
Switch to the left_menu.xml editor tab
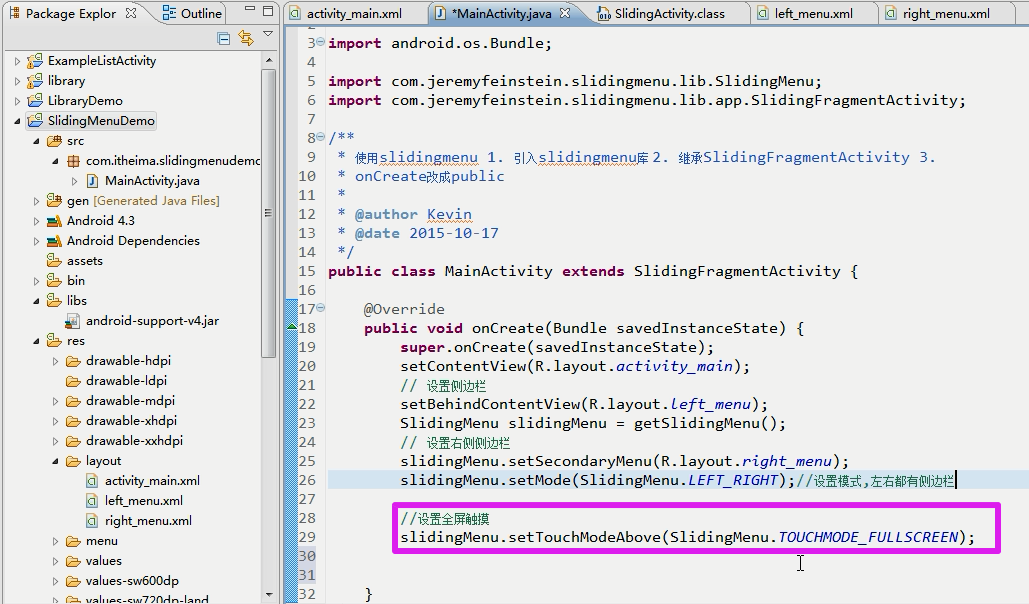point(812,14)
